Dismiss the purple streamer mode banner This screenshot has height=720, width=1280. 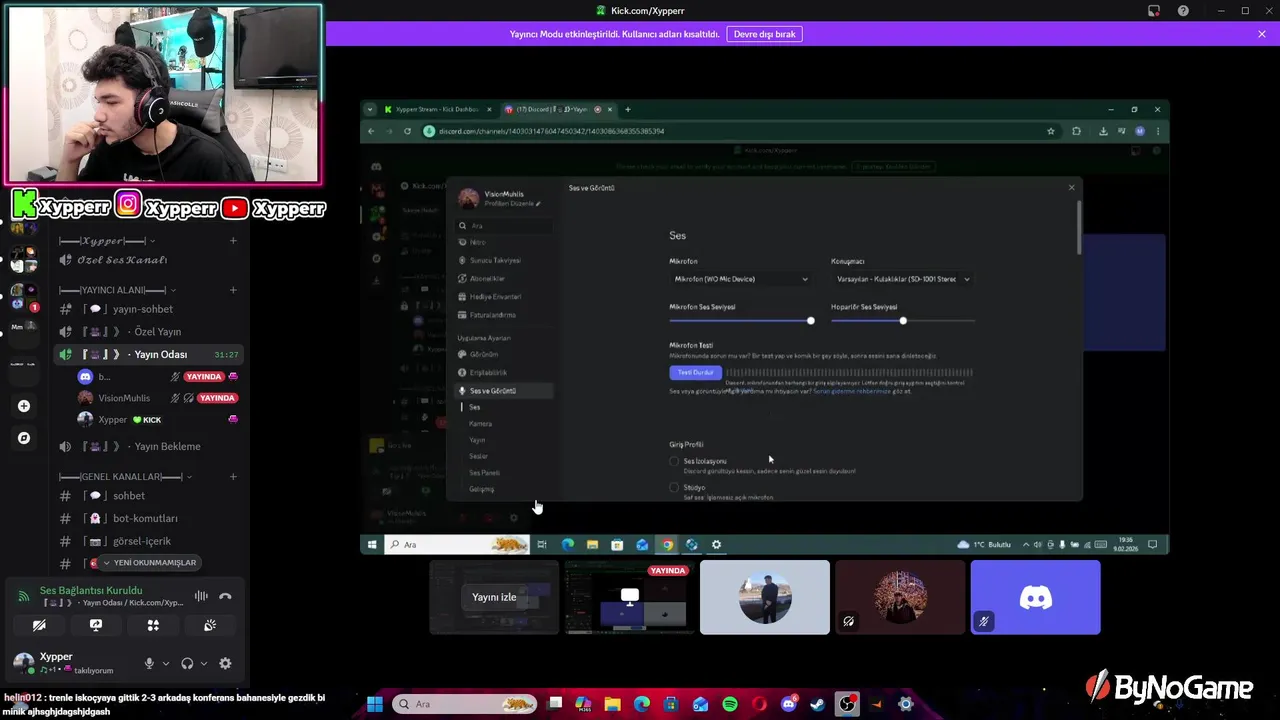tap(1262, 34)
